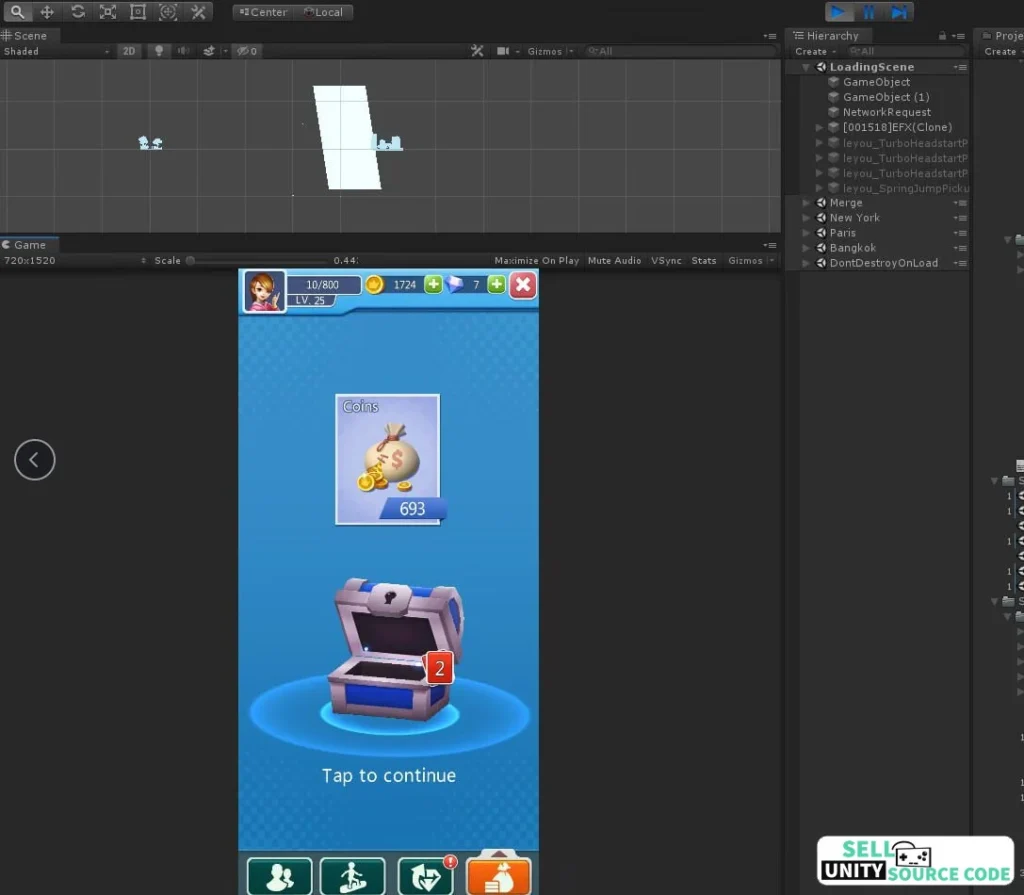
Task: Click the Hierarchy search field
Action: click(906, 51)
